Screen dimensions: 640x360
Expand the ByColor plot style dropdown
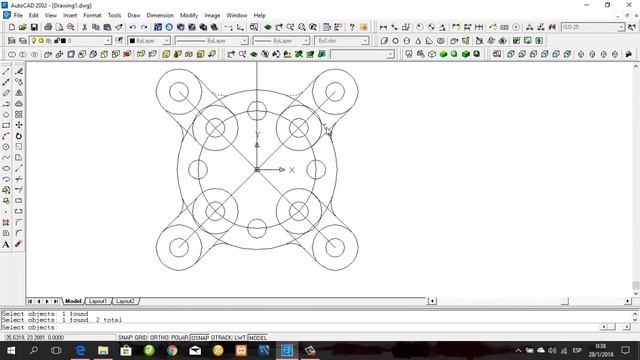click(x=364, y=41)
